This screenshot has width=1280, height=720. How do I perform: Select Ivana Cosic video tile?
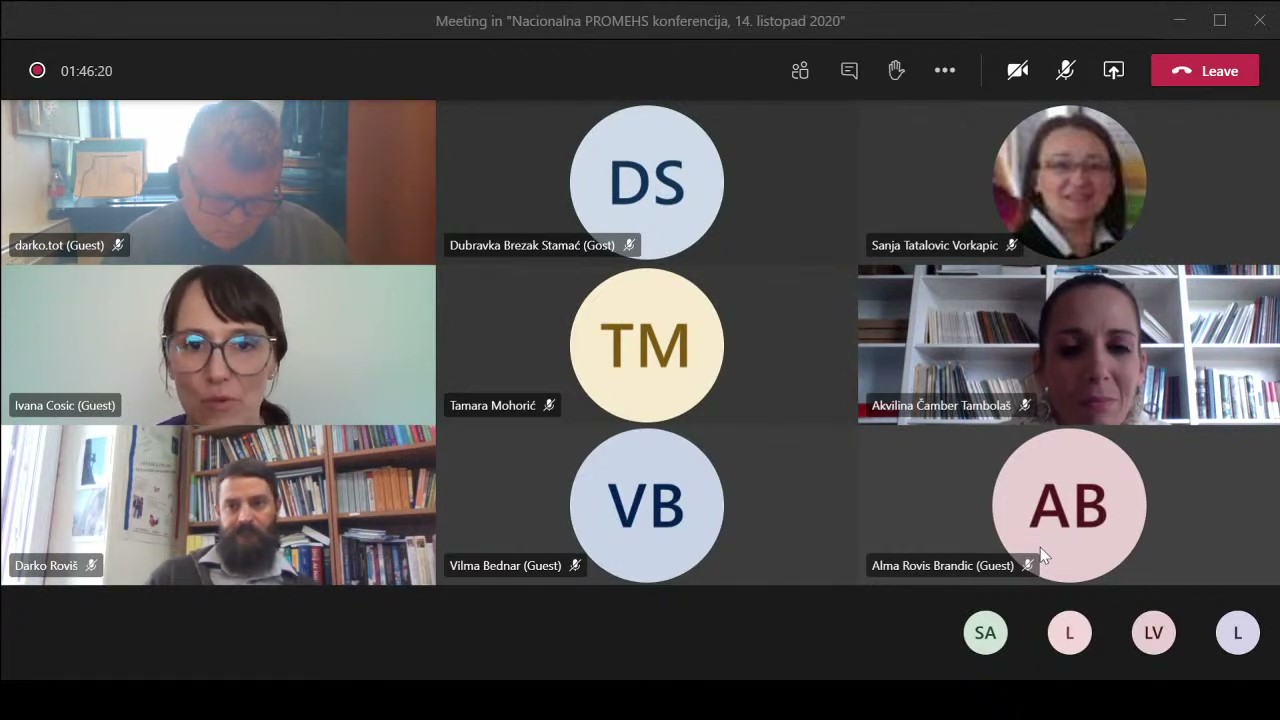218,345
